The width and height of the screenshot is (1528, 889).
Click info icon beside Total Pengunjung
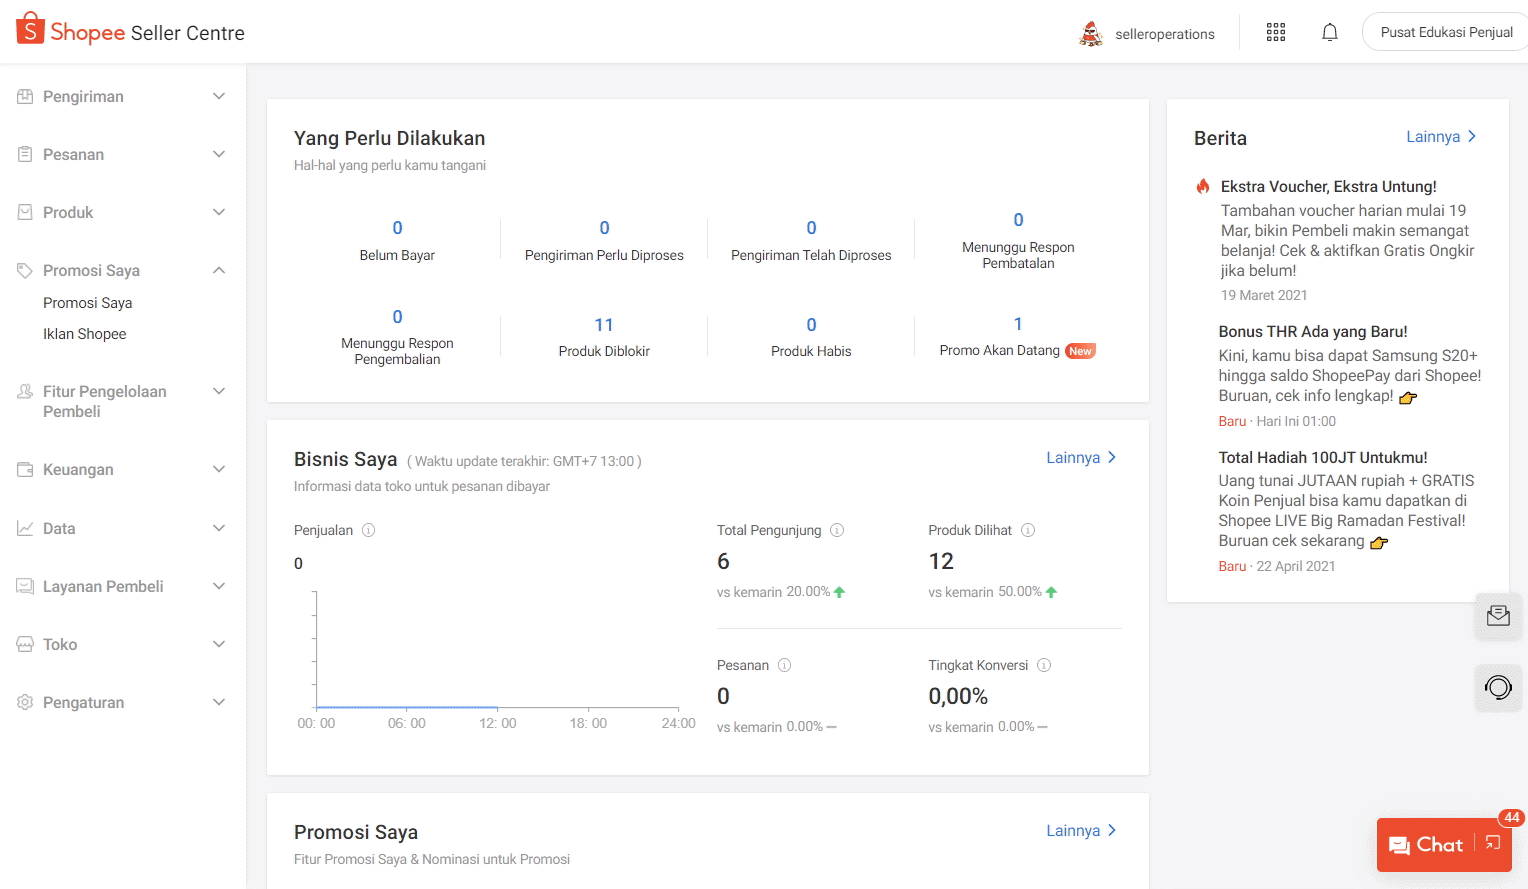coord(837,530)
